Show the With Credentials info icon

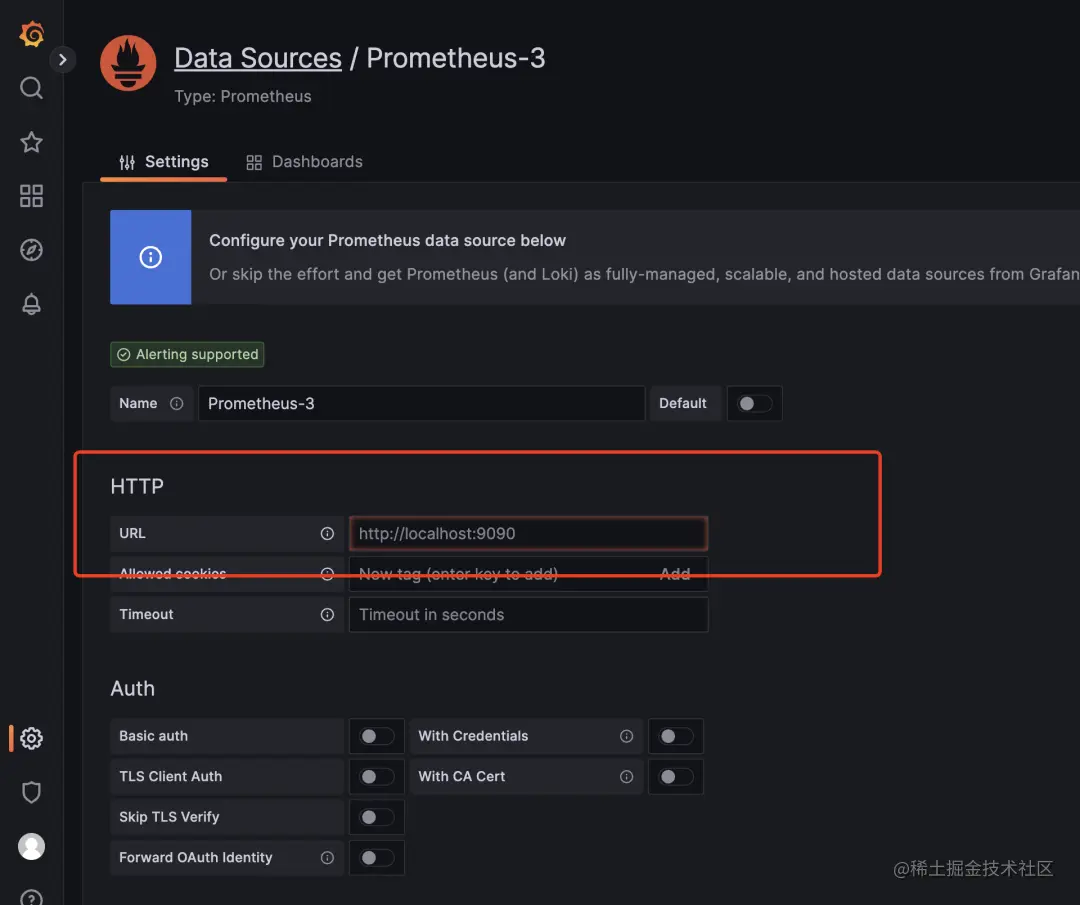(x=626, y=736)
